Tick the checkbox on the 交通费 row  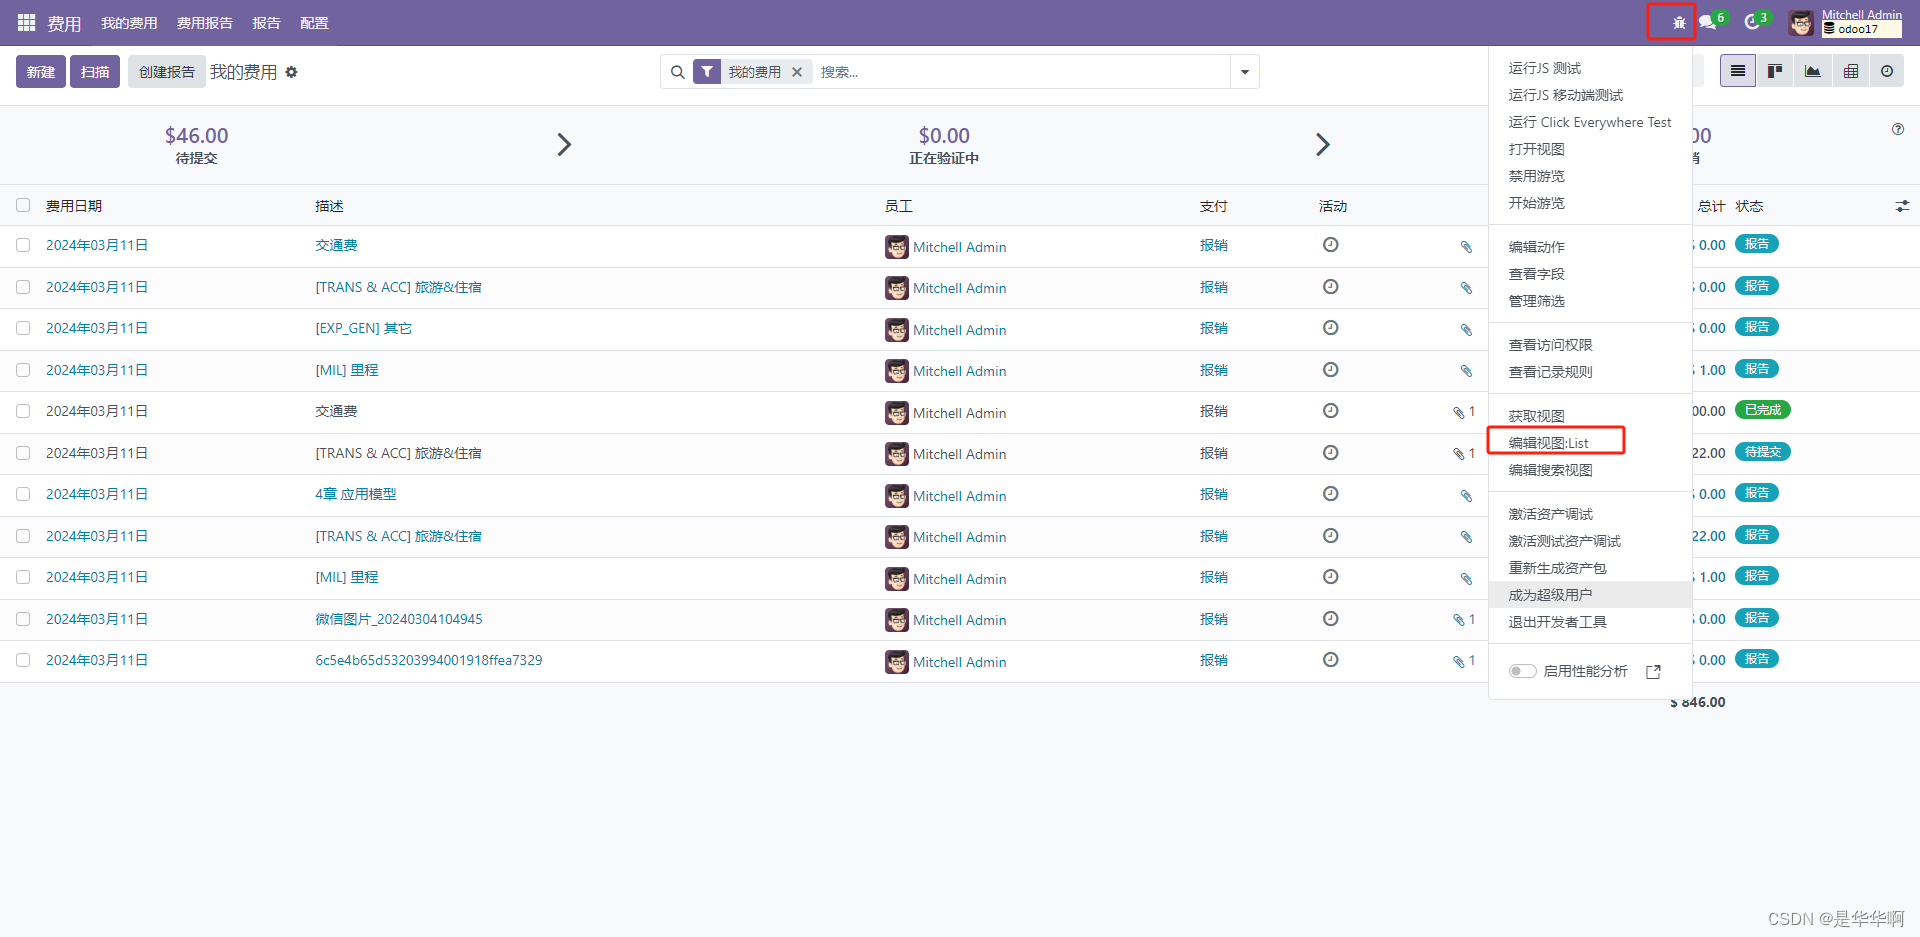(x=23, y=245)
